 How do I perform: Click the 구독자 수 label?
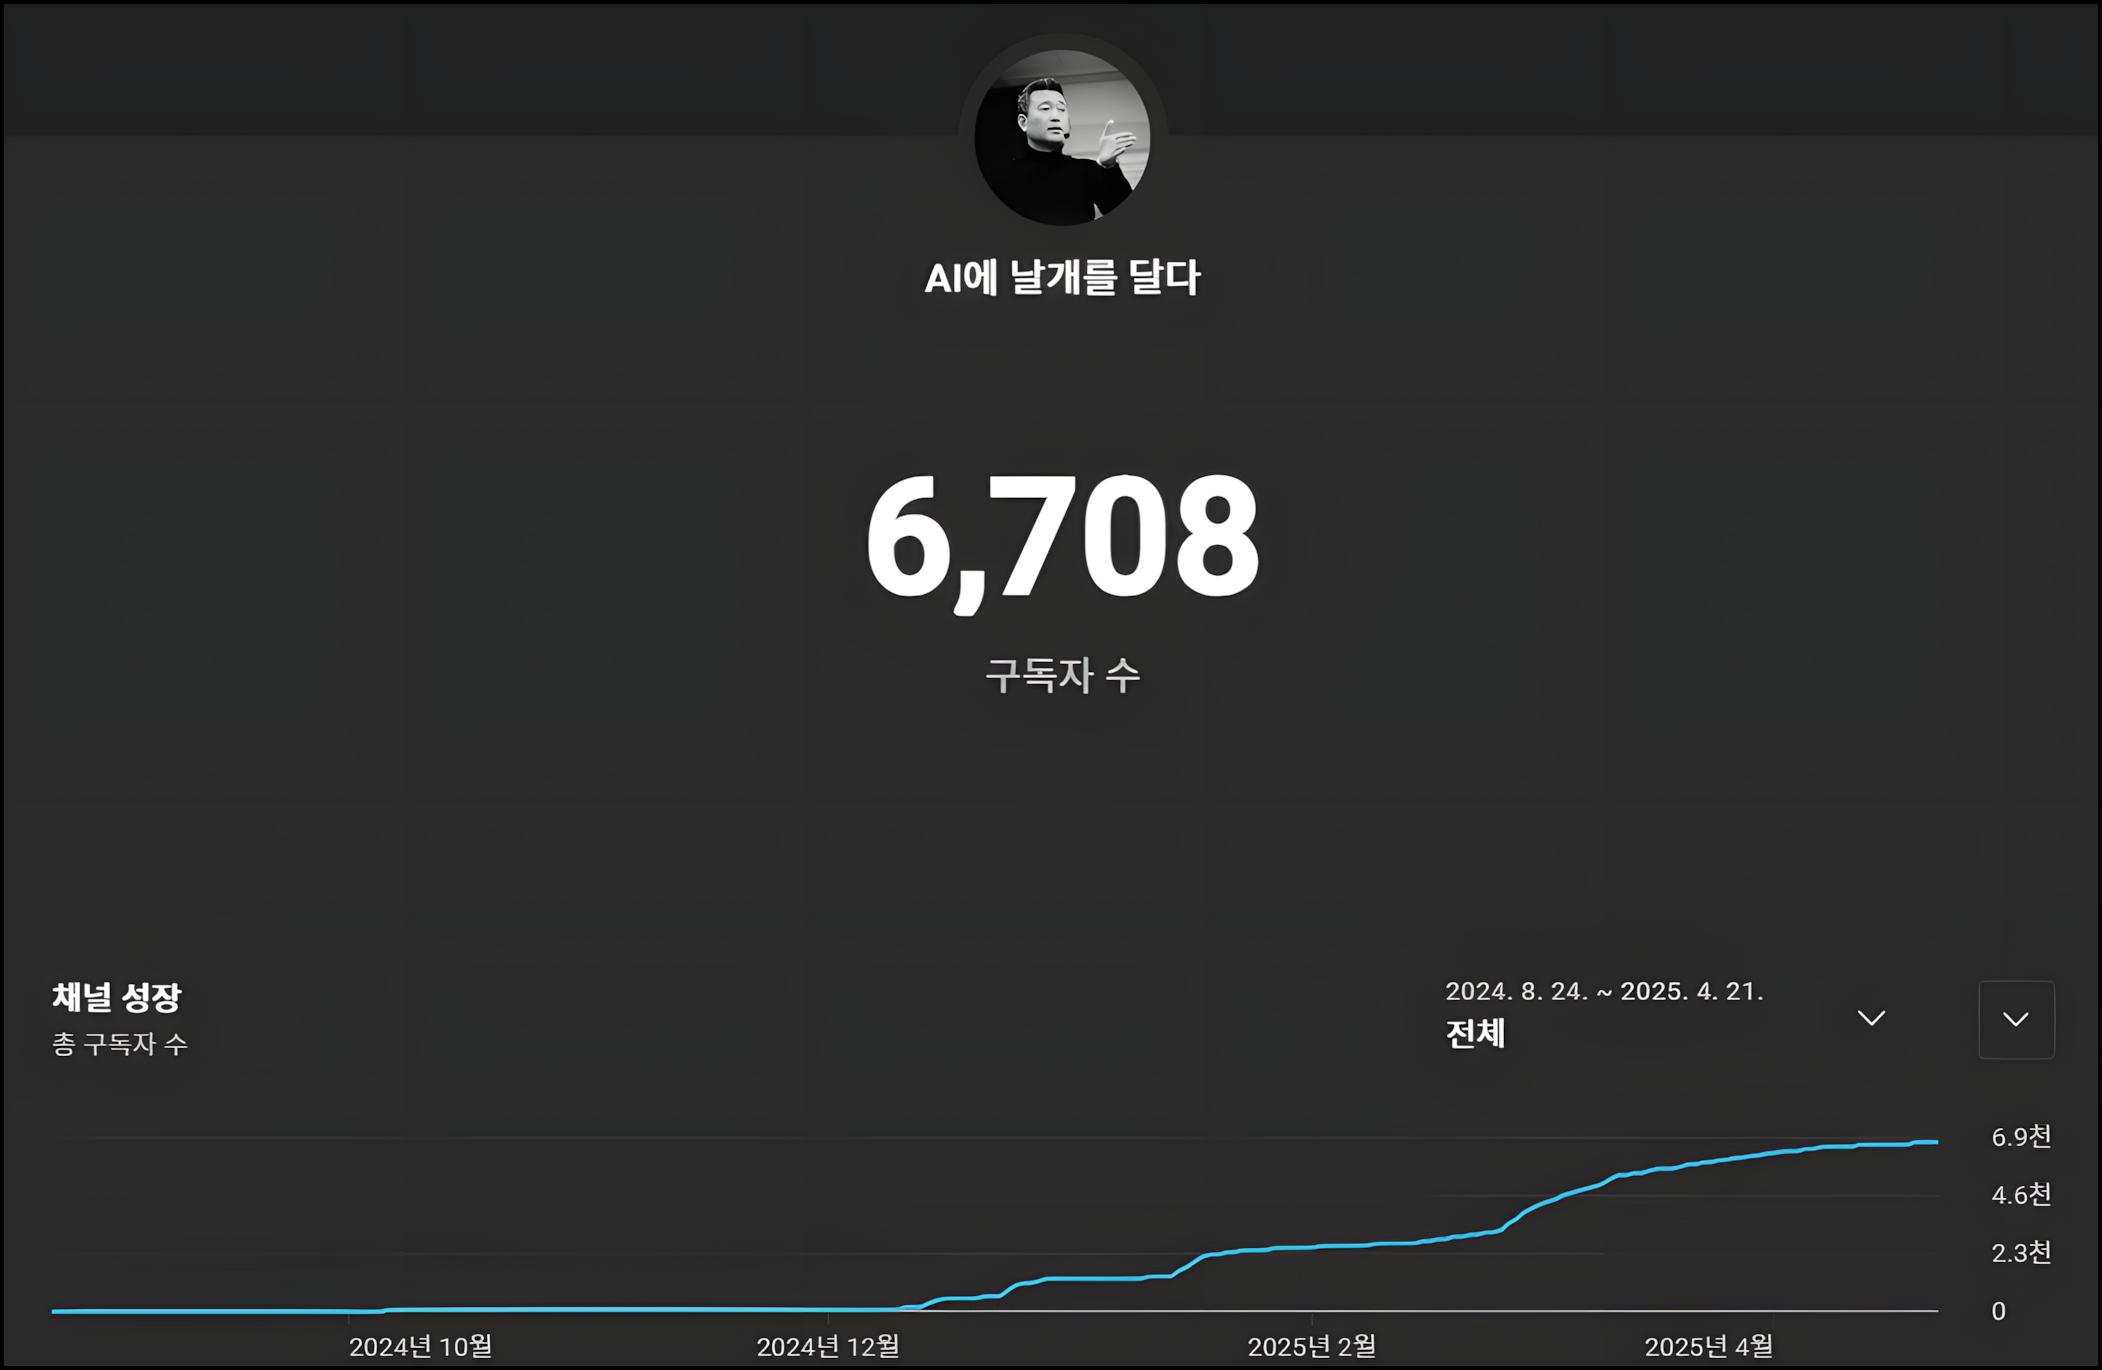[1062, 675]
